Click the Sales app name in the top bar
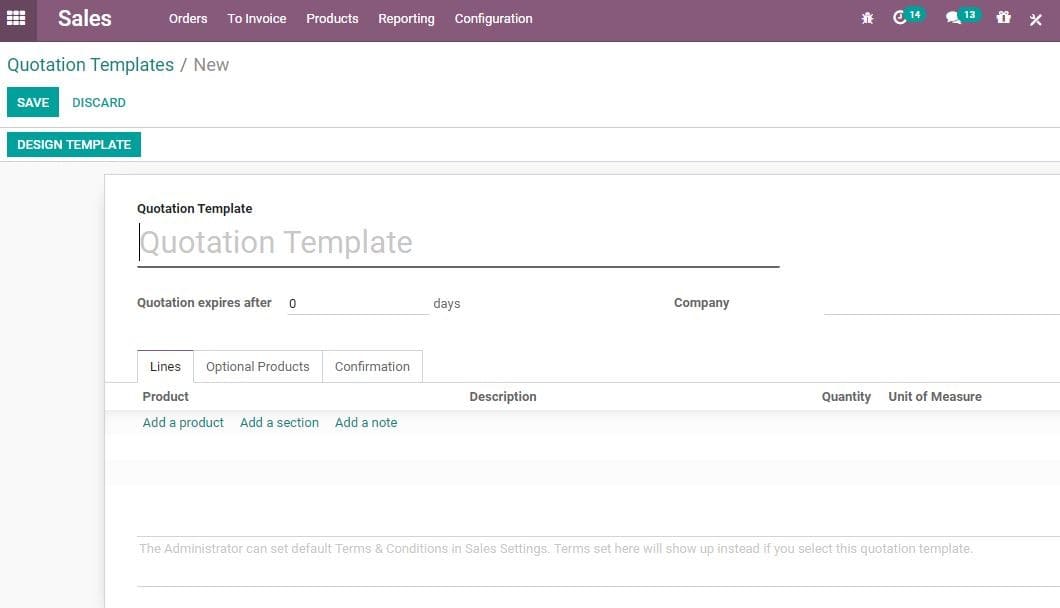1060x608 pixels. pyautogui.click(x=84, y=17)
